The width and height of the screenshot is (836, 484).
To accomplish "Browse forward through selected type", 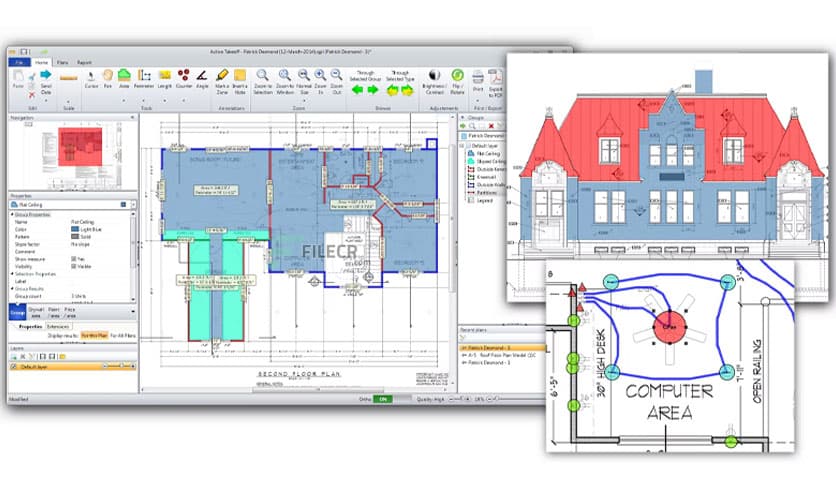I will coord(408,91).
